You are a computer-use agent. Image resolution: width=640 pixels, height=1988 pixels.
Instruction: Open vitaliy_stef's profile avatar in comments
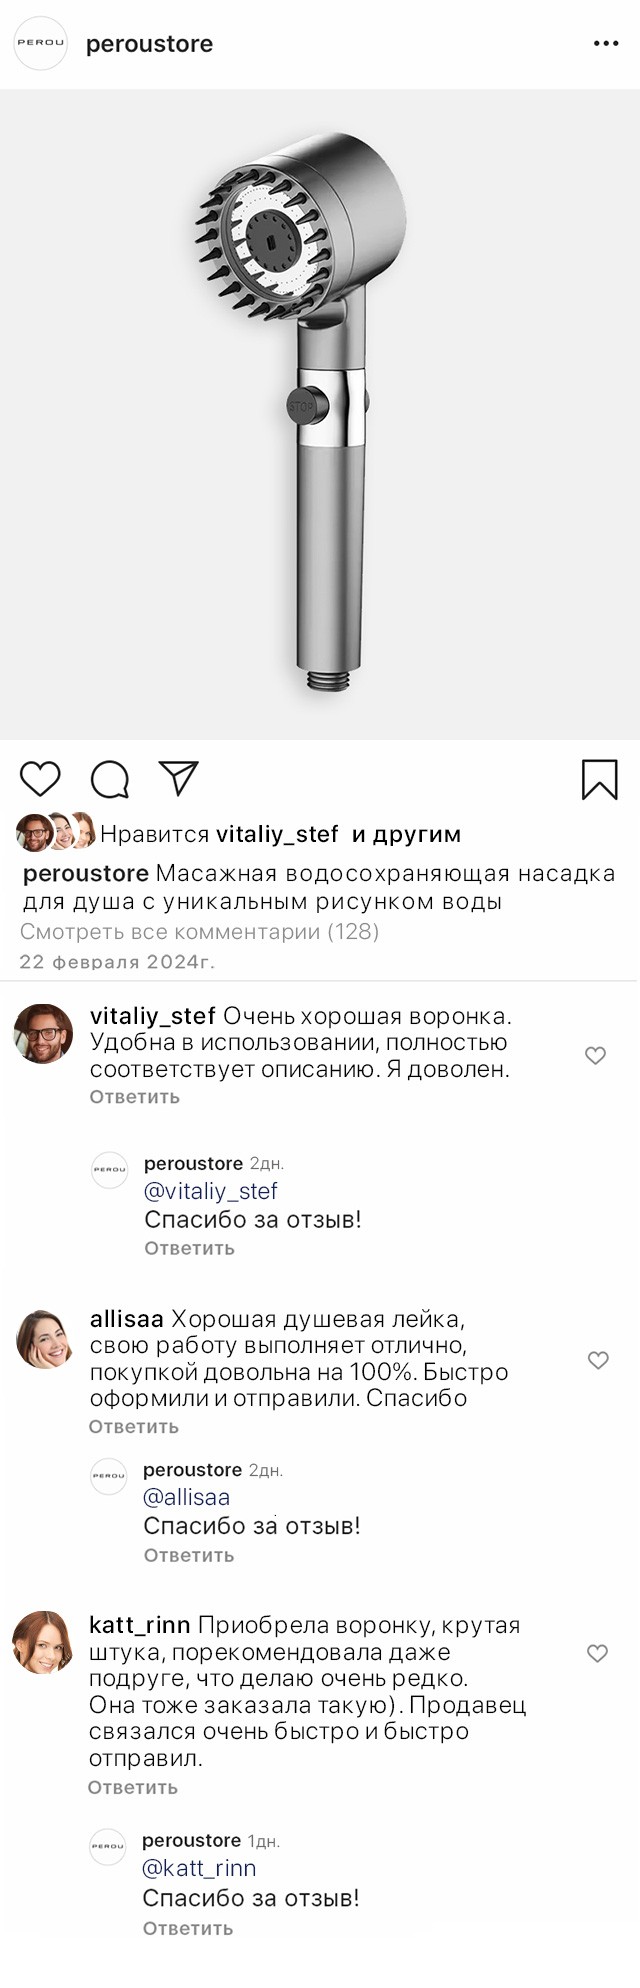tap(43, 1033)
